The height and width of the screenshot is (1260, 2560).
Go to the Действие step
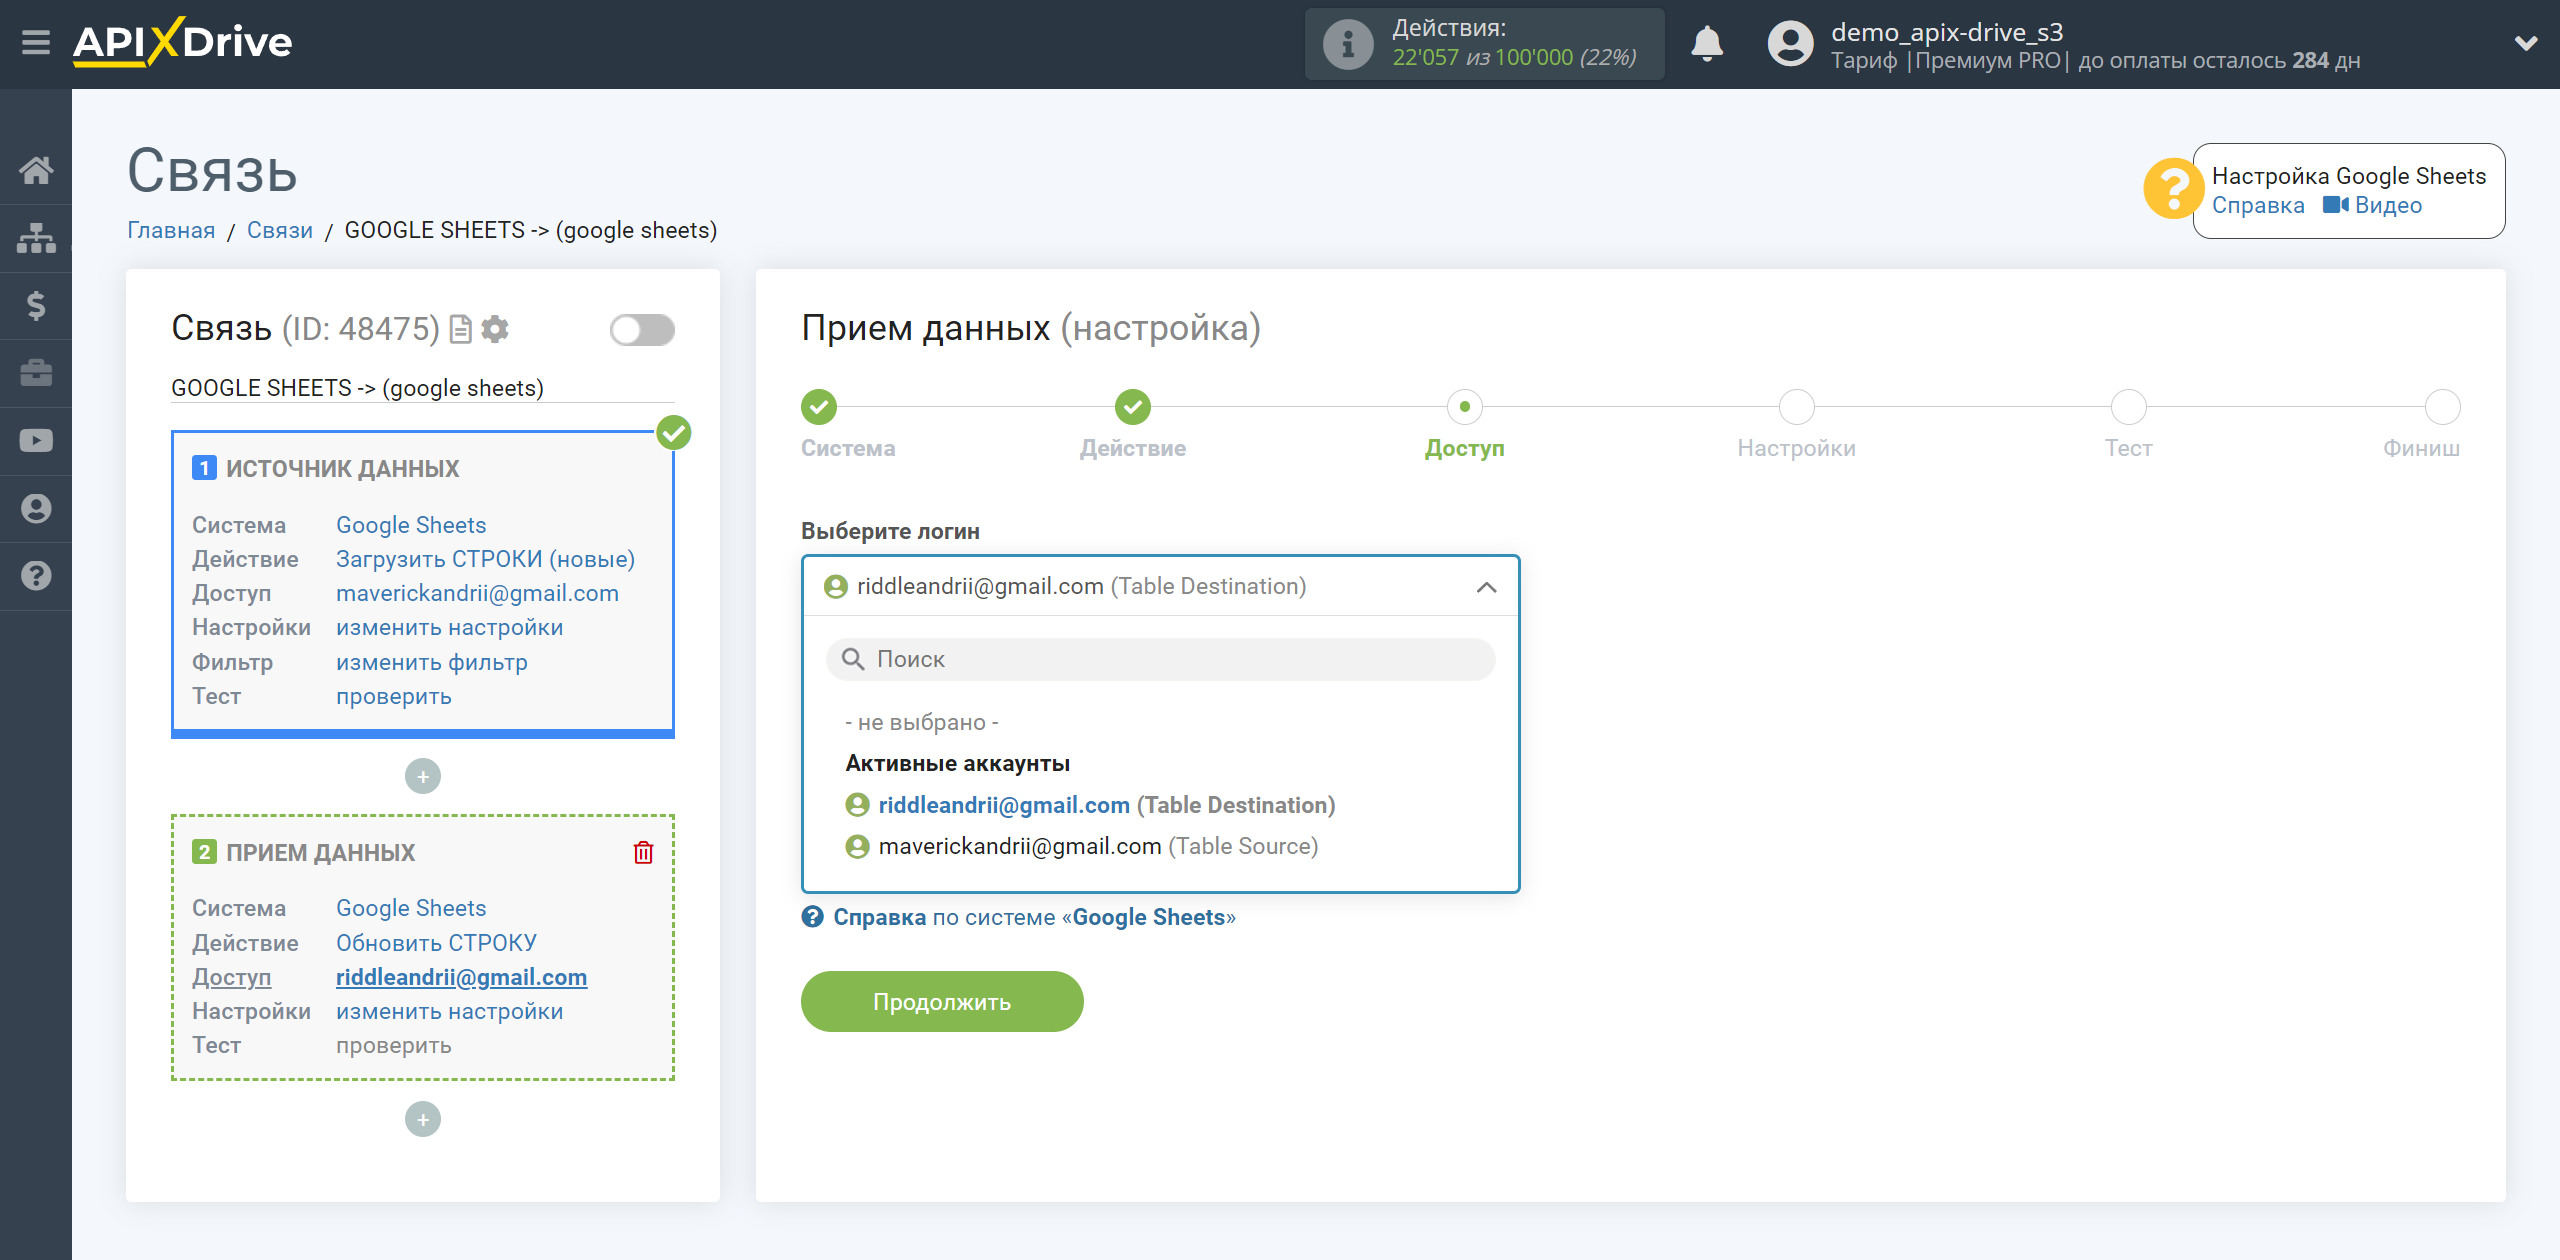[x=1133, y=407]
